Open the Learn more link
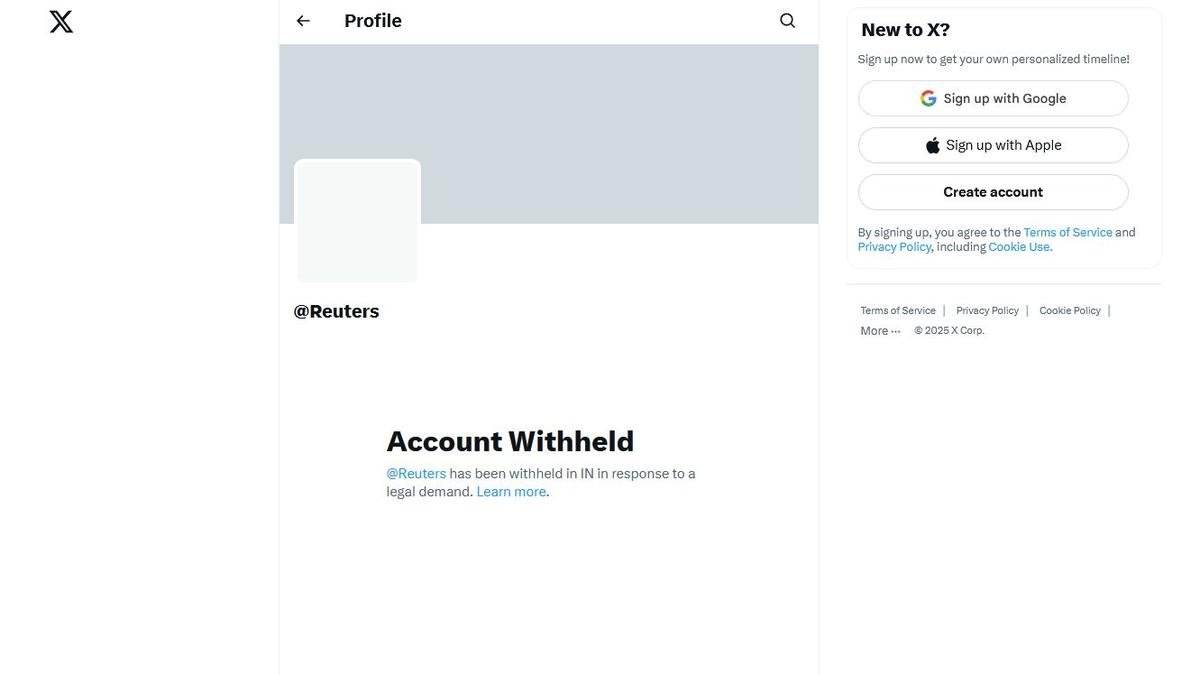Screen dimensions: 1200x675 point(511,492)
